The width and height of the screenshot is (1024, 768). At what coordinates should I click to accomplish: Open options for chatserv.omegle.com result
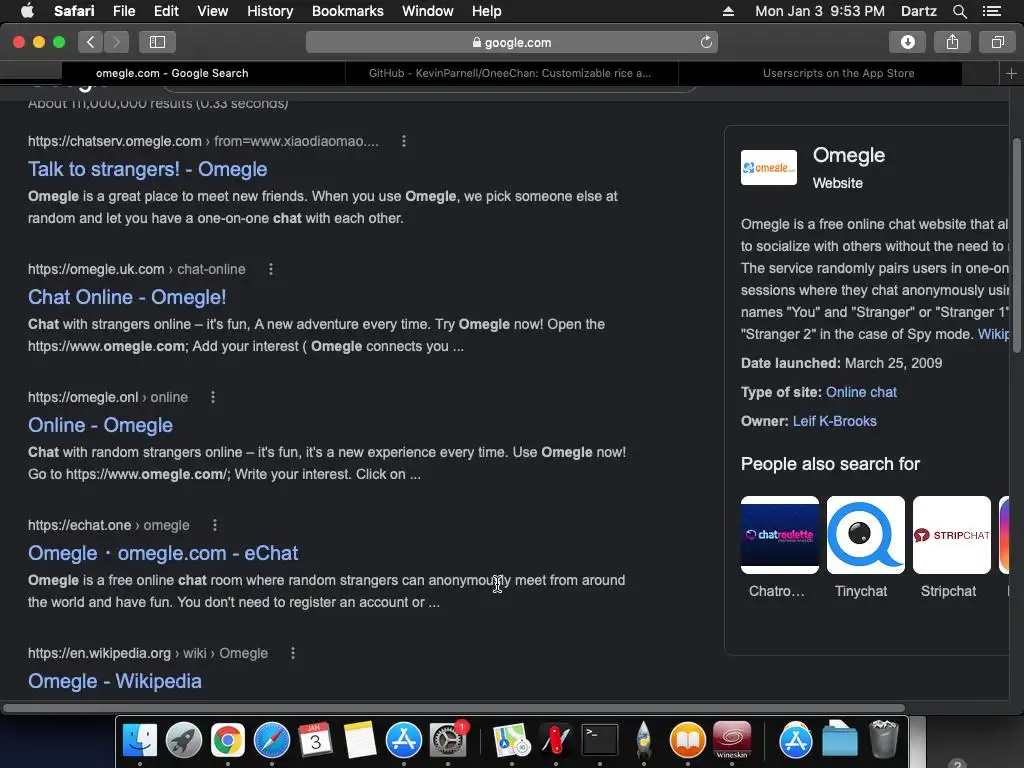pyautogui.click(x=404, y=141)
